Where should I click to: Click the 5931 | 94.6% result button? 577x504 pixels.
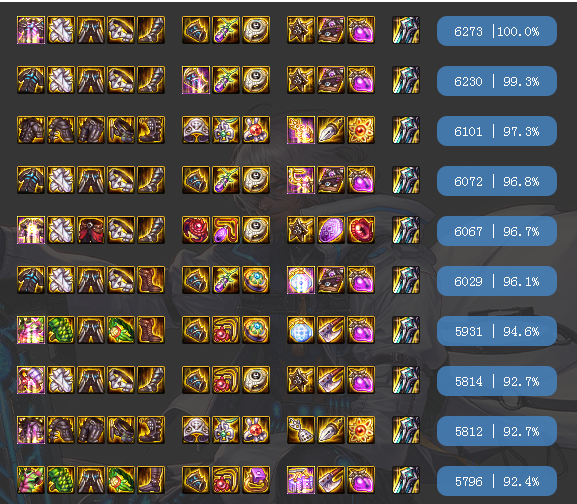(x=496, y=331)
